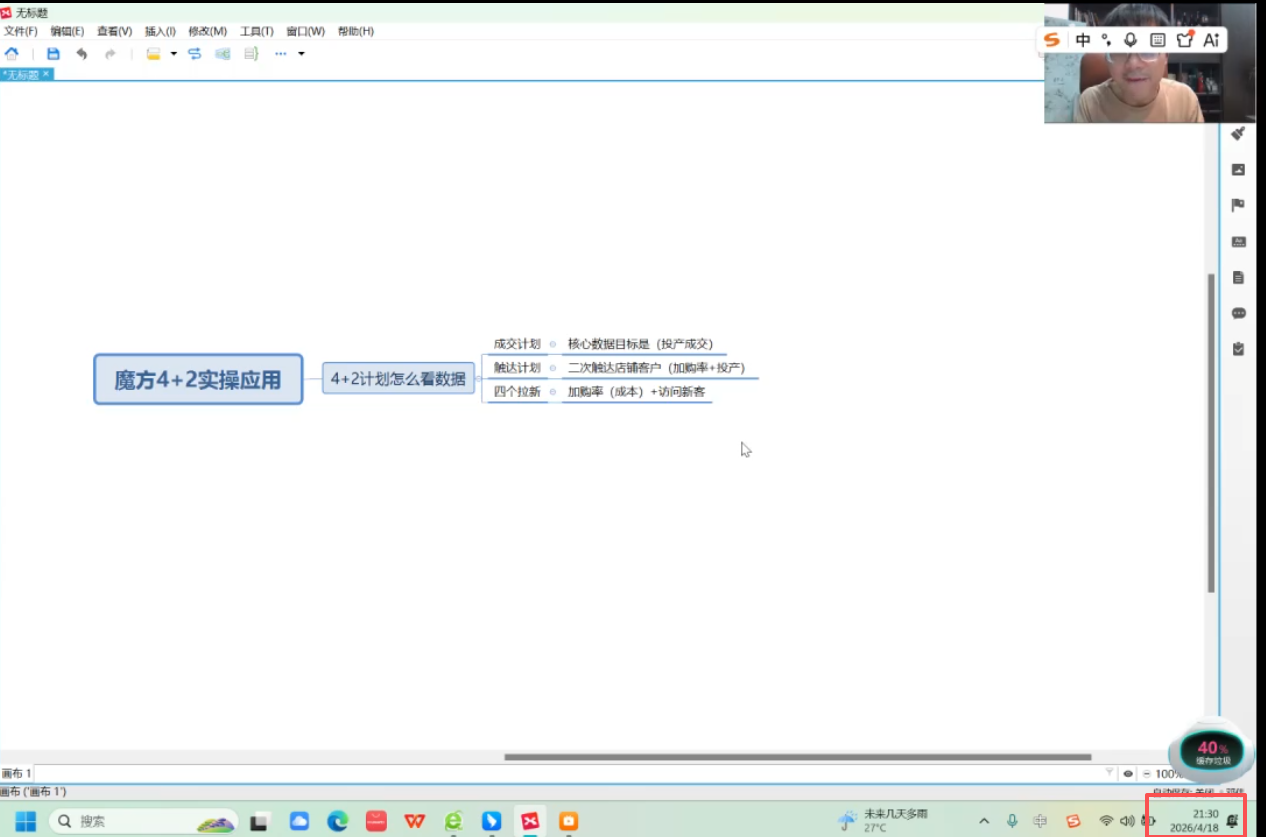Viewport: 1266px width, 837px height.
Task: Undo the last action
Action: (81, 54)
